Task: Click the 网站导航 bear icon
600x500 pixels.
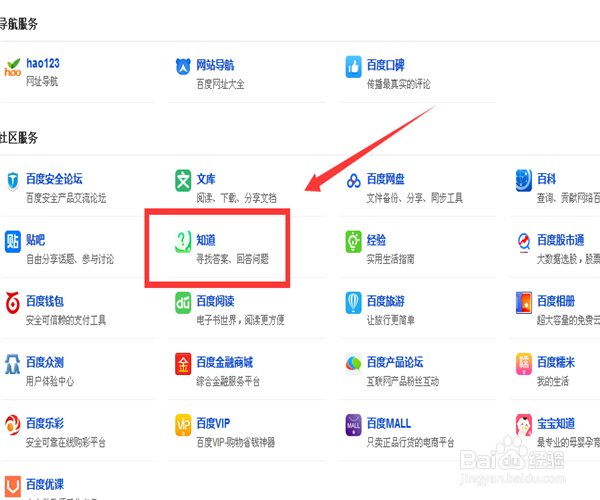Action: [x=183, y=67]
